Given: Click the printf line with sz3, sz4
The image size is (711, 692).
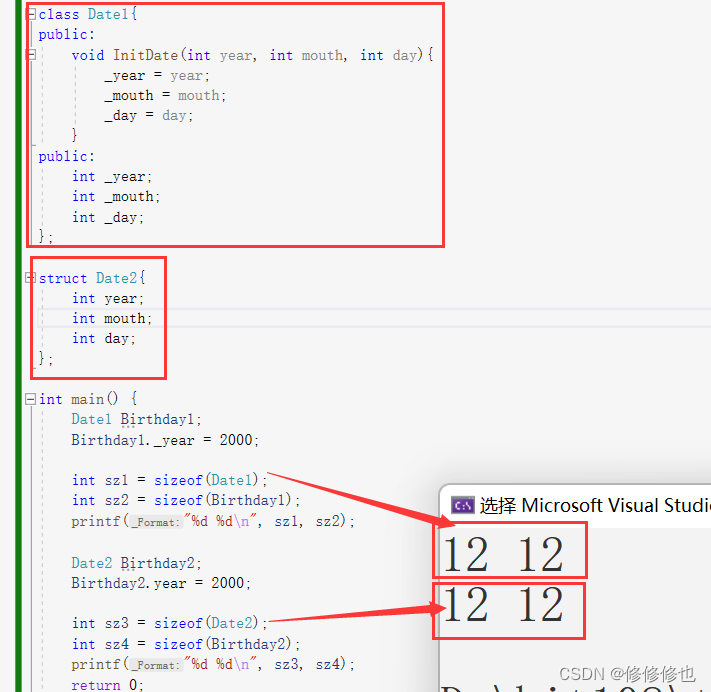Looking at the screenshot, I should [x=213, y=664].
